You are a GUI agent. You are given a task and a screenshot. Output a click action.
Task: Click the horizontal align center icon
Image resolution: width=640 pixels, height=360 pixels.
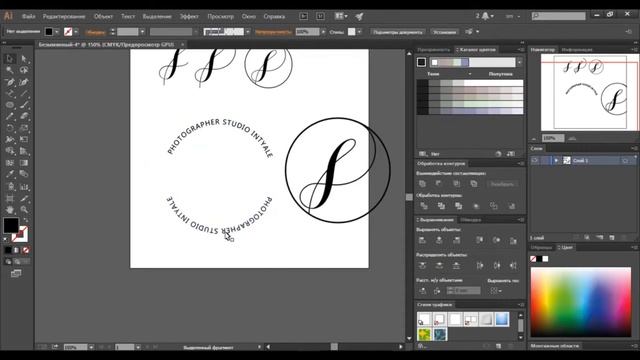(x=439, y=240)
